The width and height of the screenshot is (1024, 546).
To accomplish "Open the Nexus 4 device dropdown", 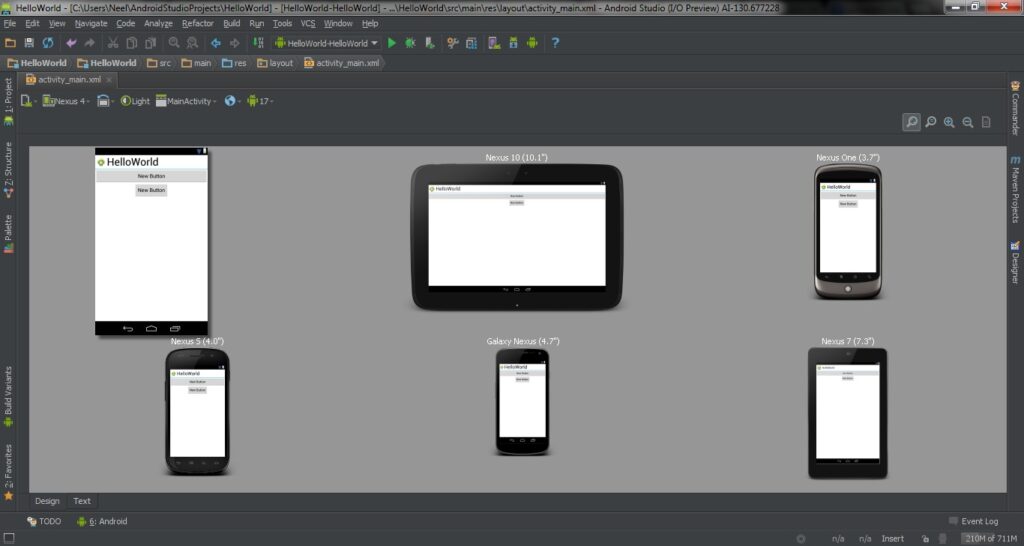I will [66, 101].
